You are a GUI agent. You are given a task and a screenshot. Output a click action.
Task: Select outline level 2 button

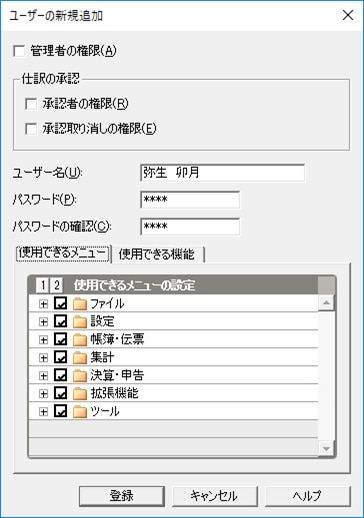coord(56,285)
